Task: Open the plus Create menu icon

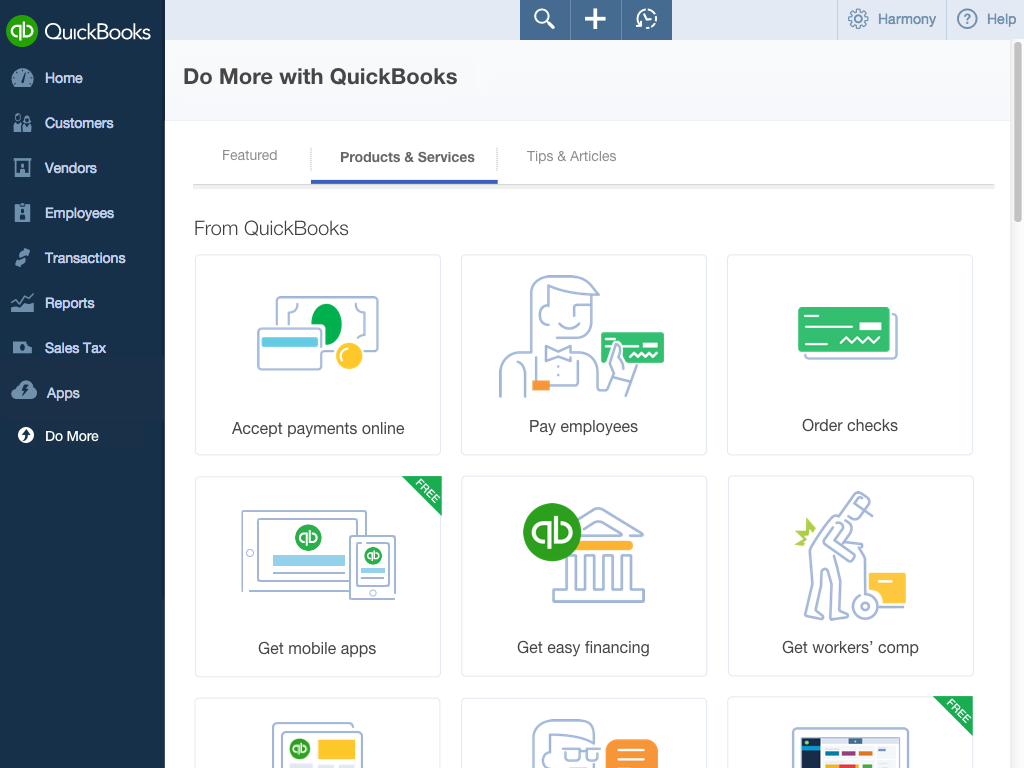Action: point(595,20)
